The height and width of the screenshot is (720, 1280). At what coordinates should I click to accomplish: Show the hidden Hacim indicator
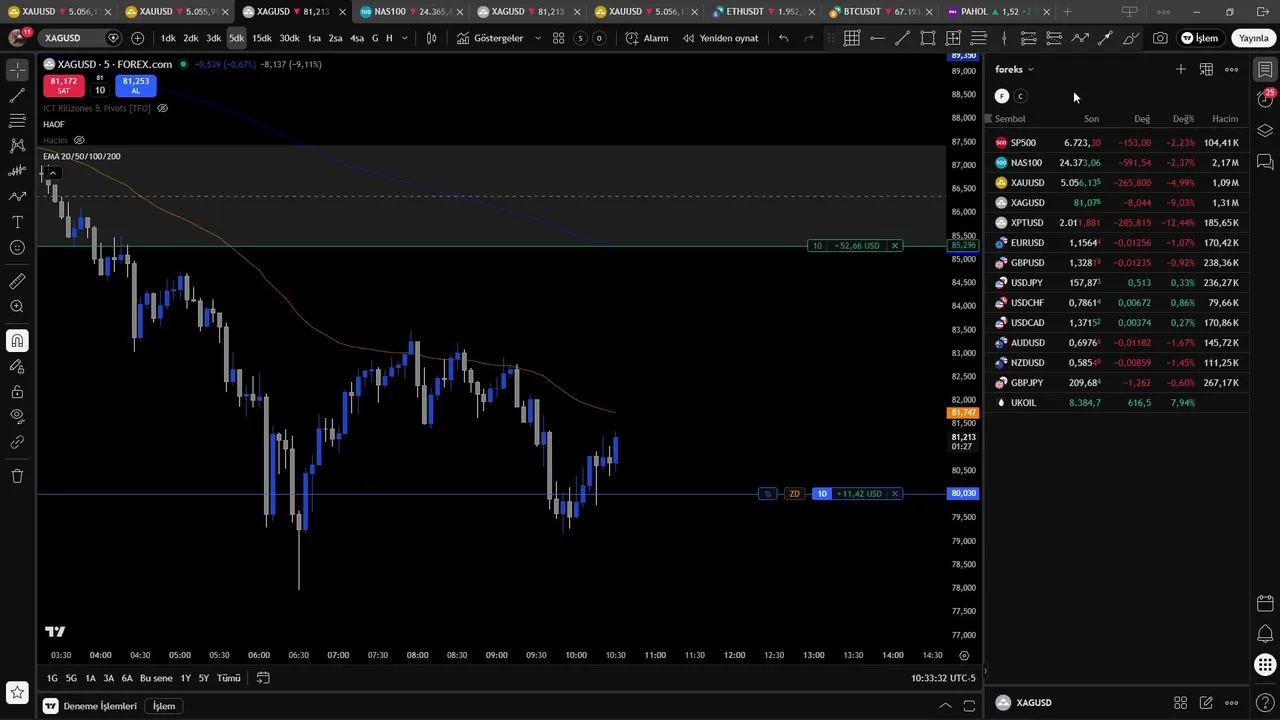click(79, 140)
